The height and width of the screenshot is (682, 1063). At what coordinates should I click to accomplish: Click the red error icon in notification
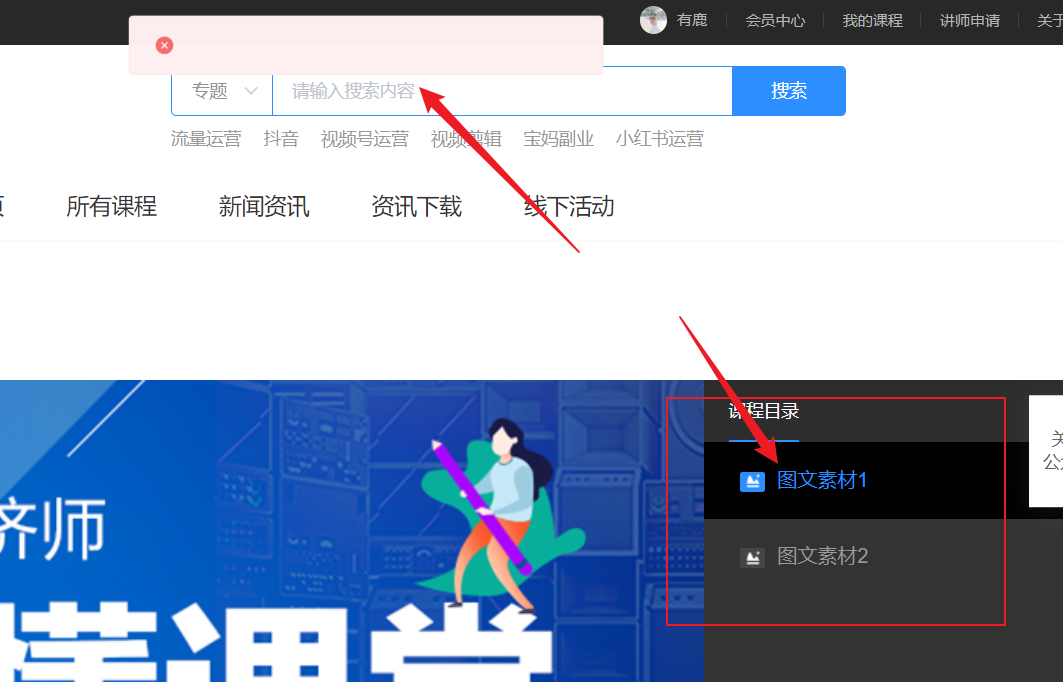pyautogui.click(x=164, y=45)
